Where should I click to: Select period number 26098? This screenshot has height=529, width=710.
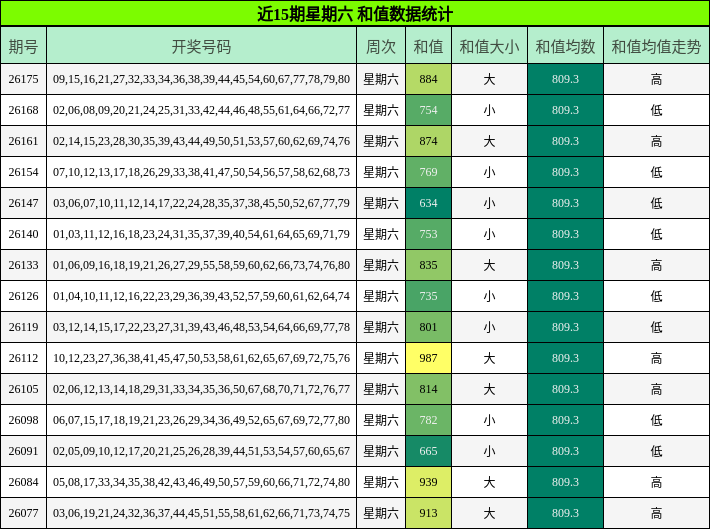pos(24,420)
